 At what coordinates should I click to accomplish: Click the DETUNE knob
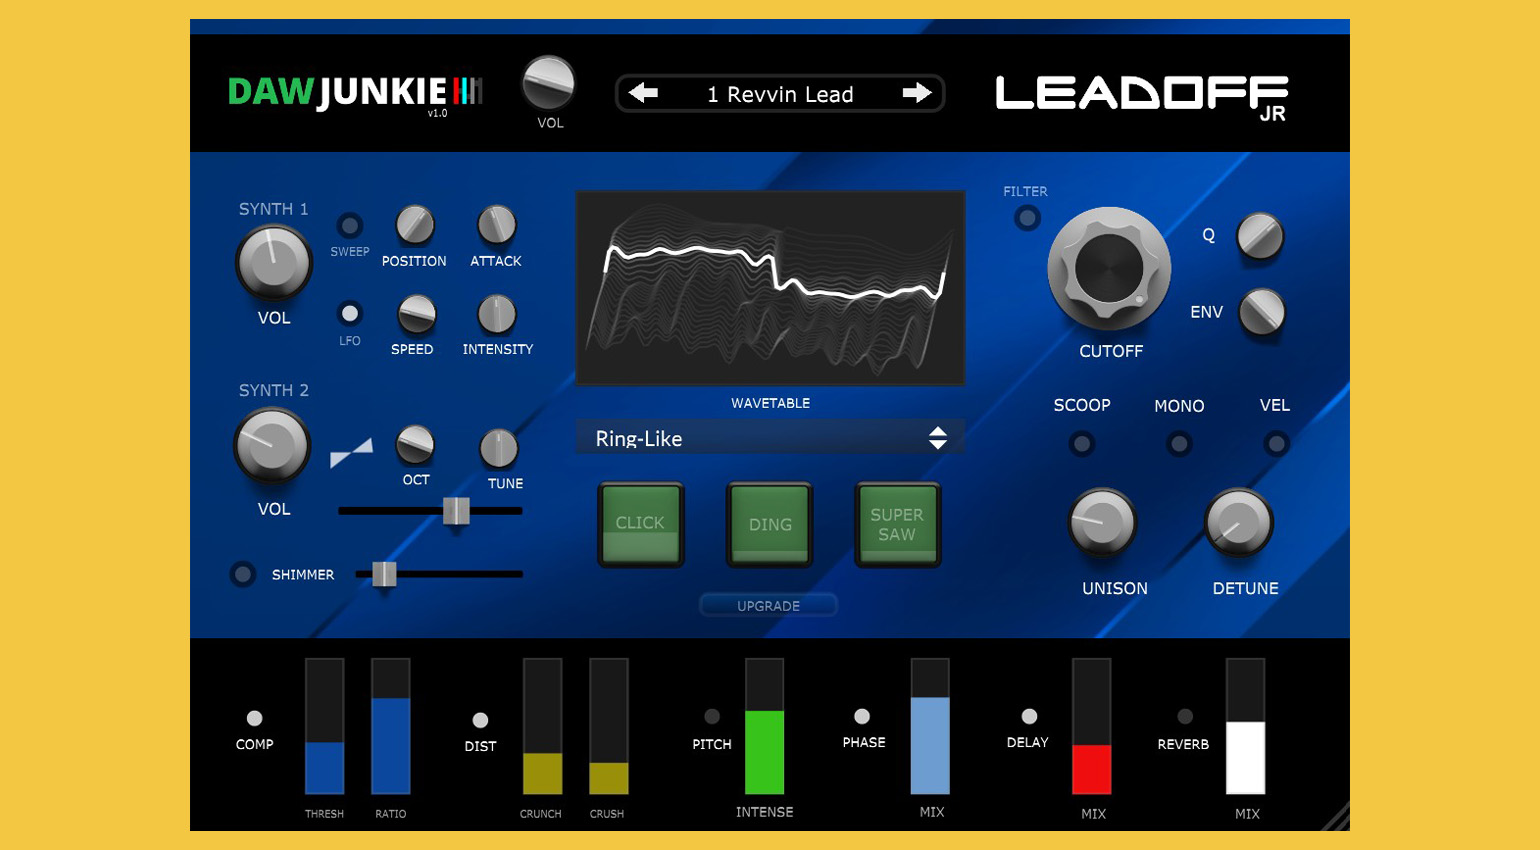click(x=1238, y=522)
